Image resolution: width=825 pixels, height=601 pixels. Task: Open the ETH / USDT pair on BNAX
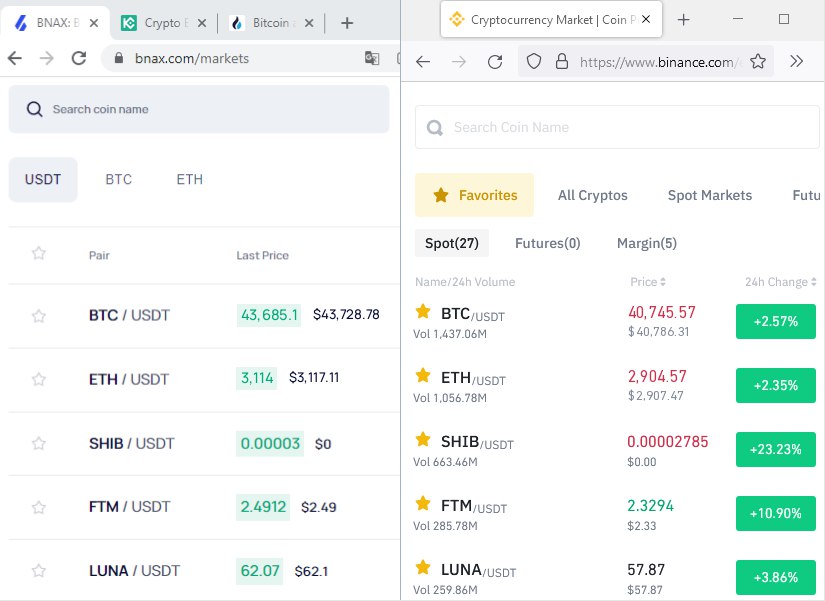pos(129,379)
